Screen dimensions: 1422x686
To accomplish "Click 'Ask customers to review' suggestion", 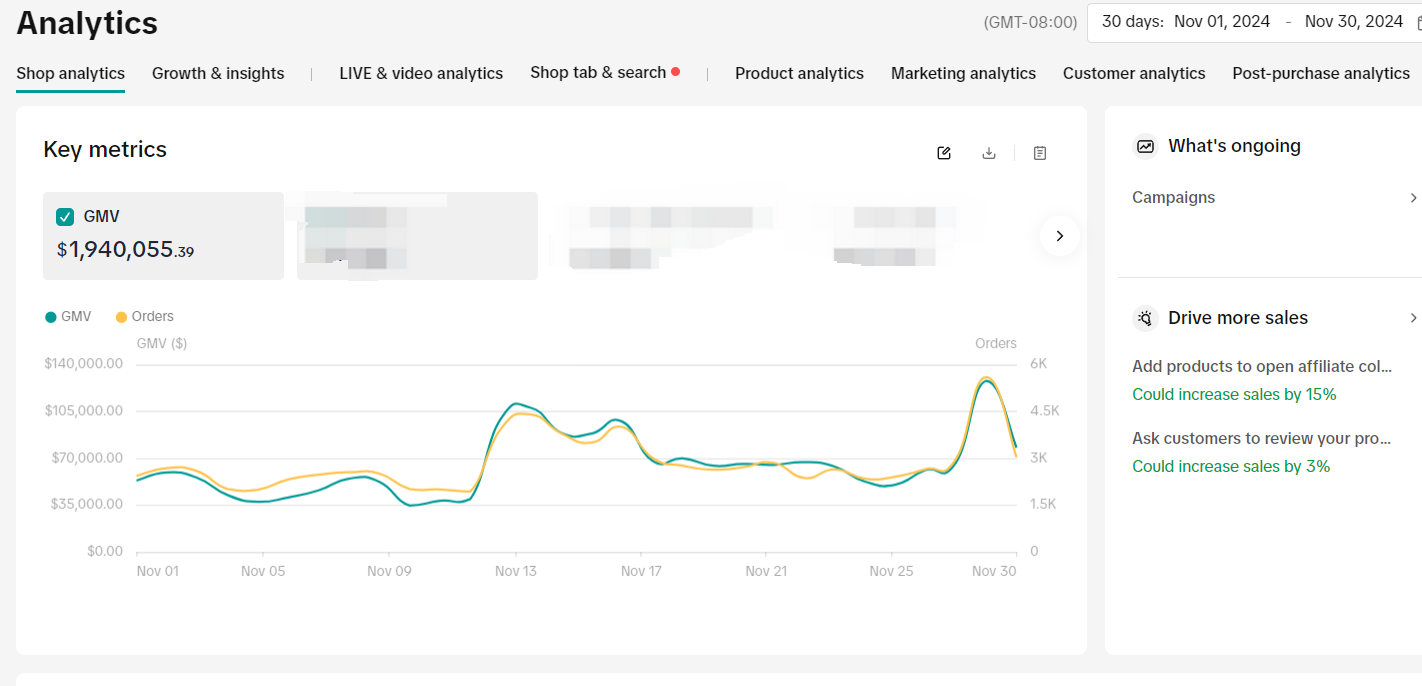I will 1261,439.
